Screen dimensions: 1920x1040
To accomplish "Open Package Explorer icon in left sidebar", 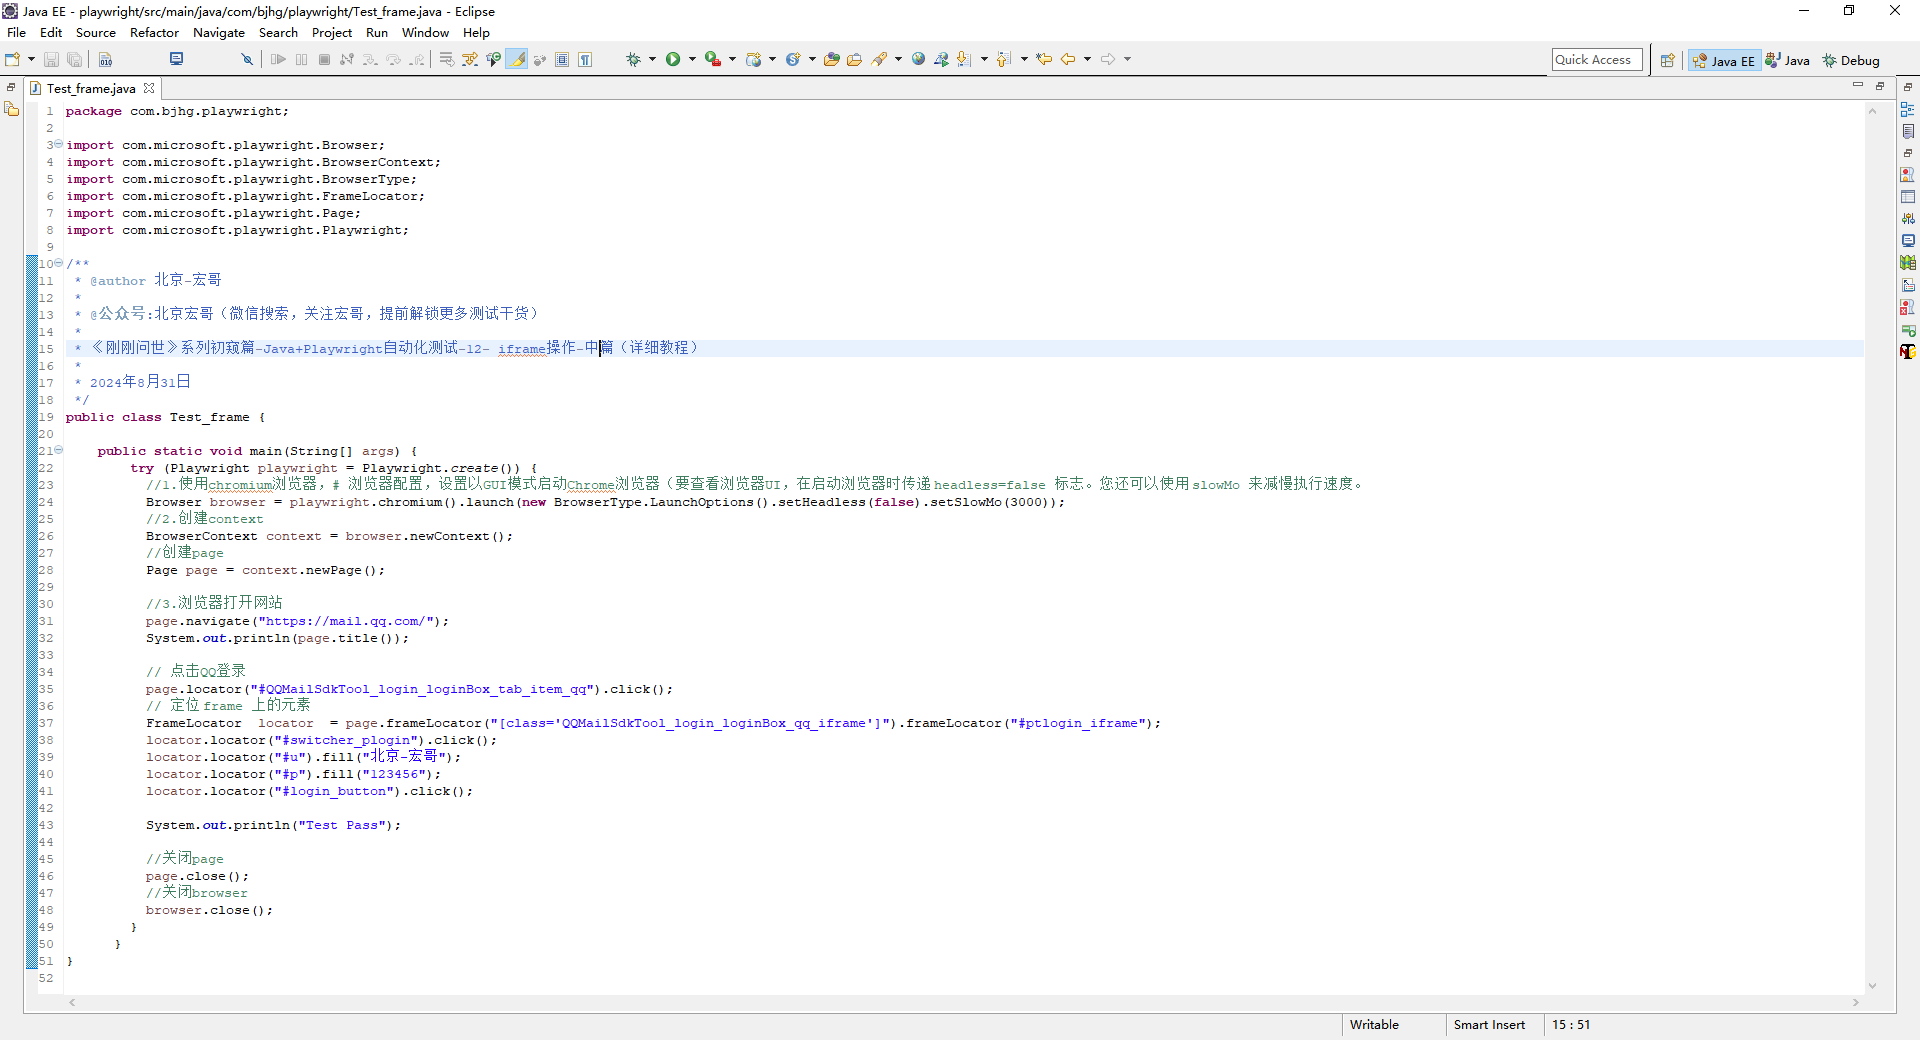I will (12, 109).
